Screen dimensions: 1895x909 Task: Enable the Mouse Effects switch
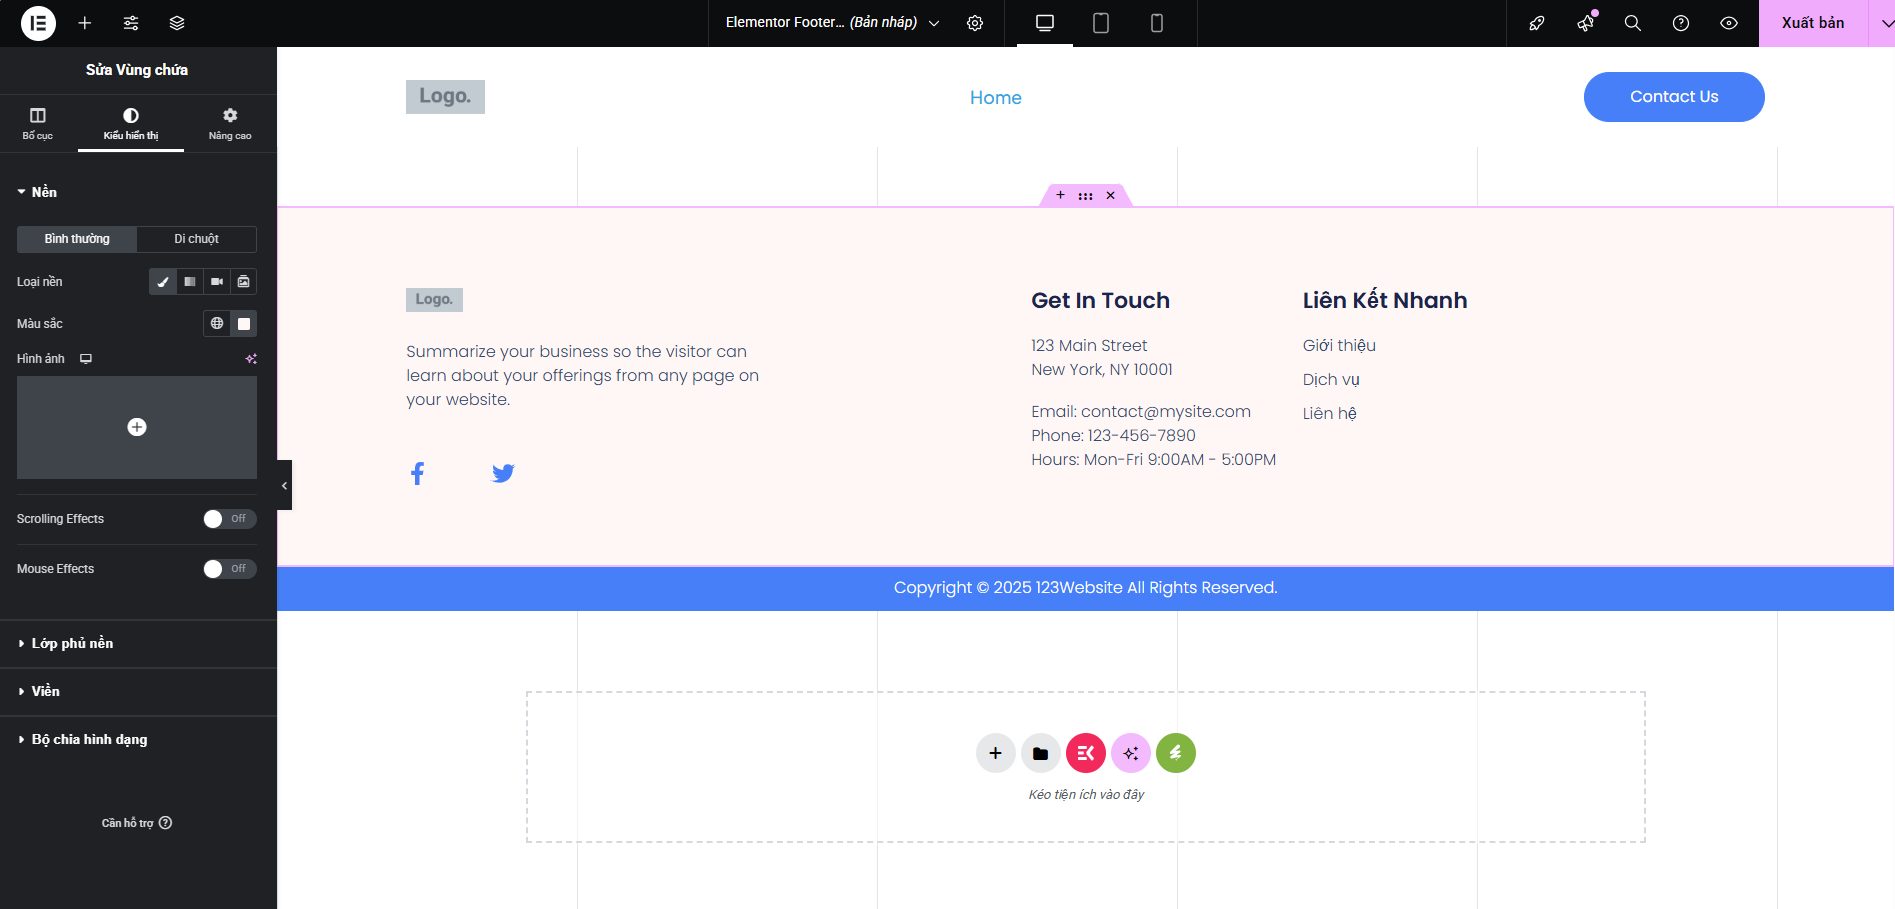coord(229,569)
